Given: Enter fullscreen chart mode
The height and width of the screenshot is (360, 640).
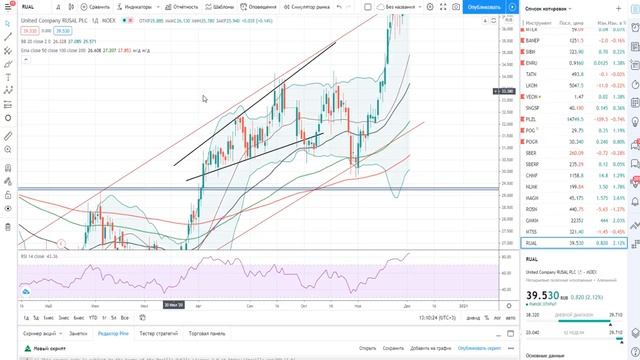Looking at the screenshot, I should coord(443,7).
